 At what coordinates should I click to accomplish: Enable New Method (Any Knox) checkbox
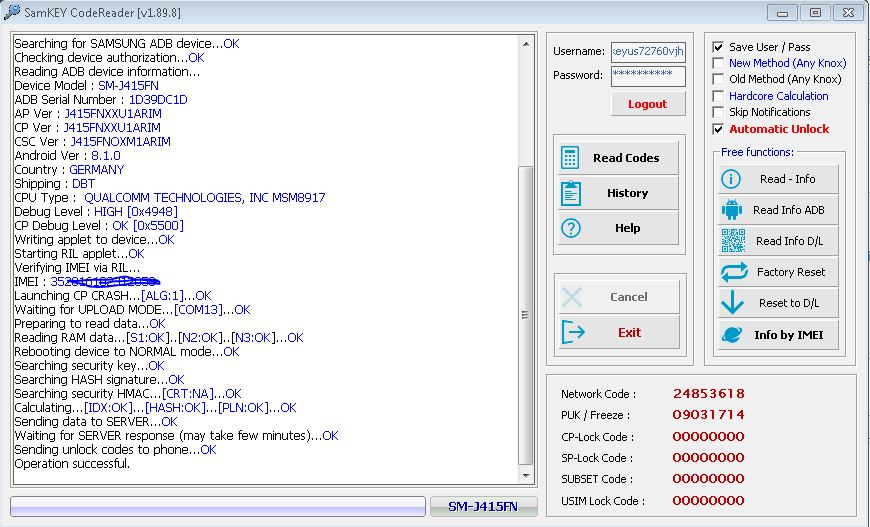[x=718, y=63]
